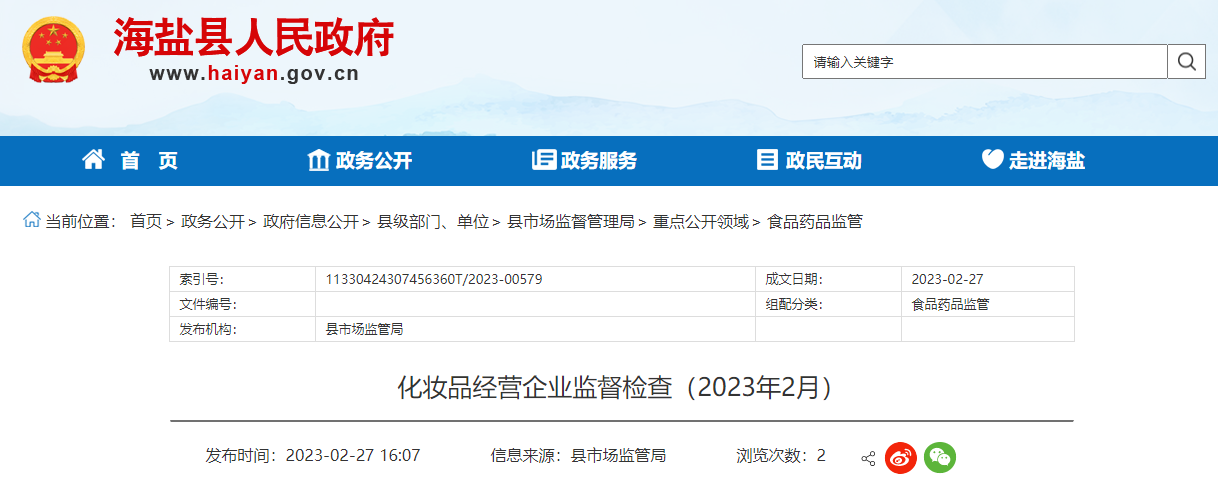Viewport: 1218px width, 487px height.
Task: Go to 首页 in the breadcrumb
Action: pyautogui.click(x=146, y=222)
